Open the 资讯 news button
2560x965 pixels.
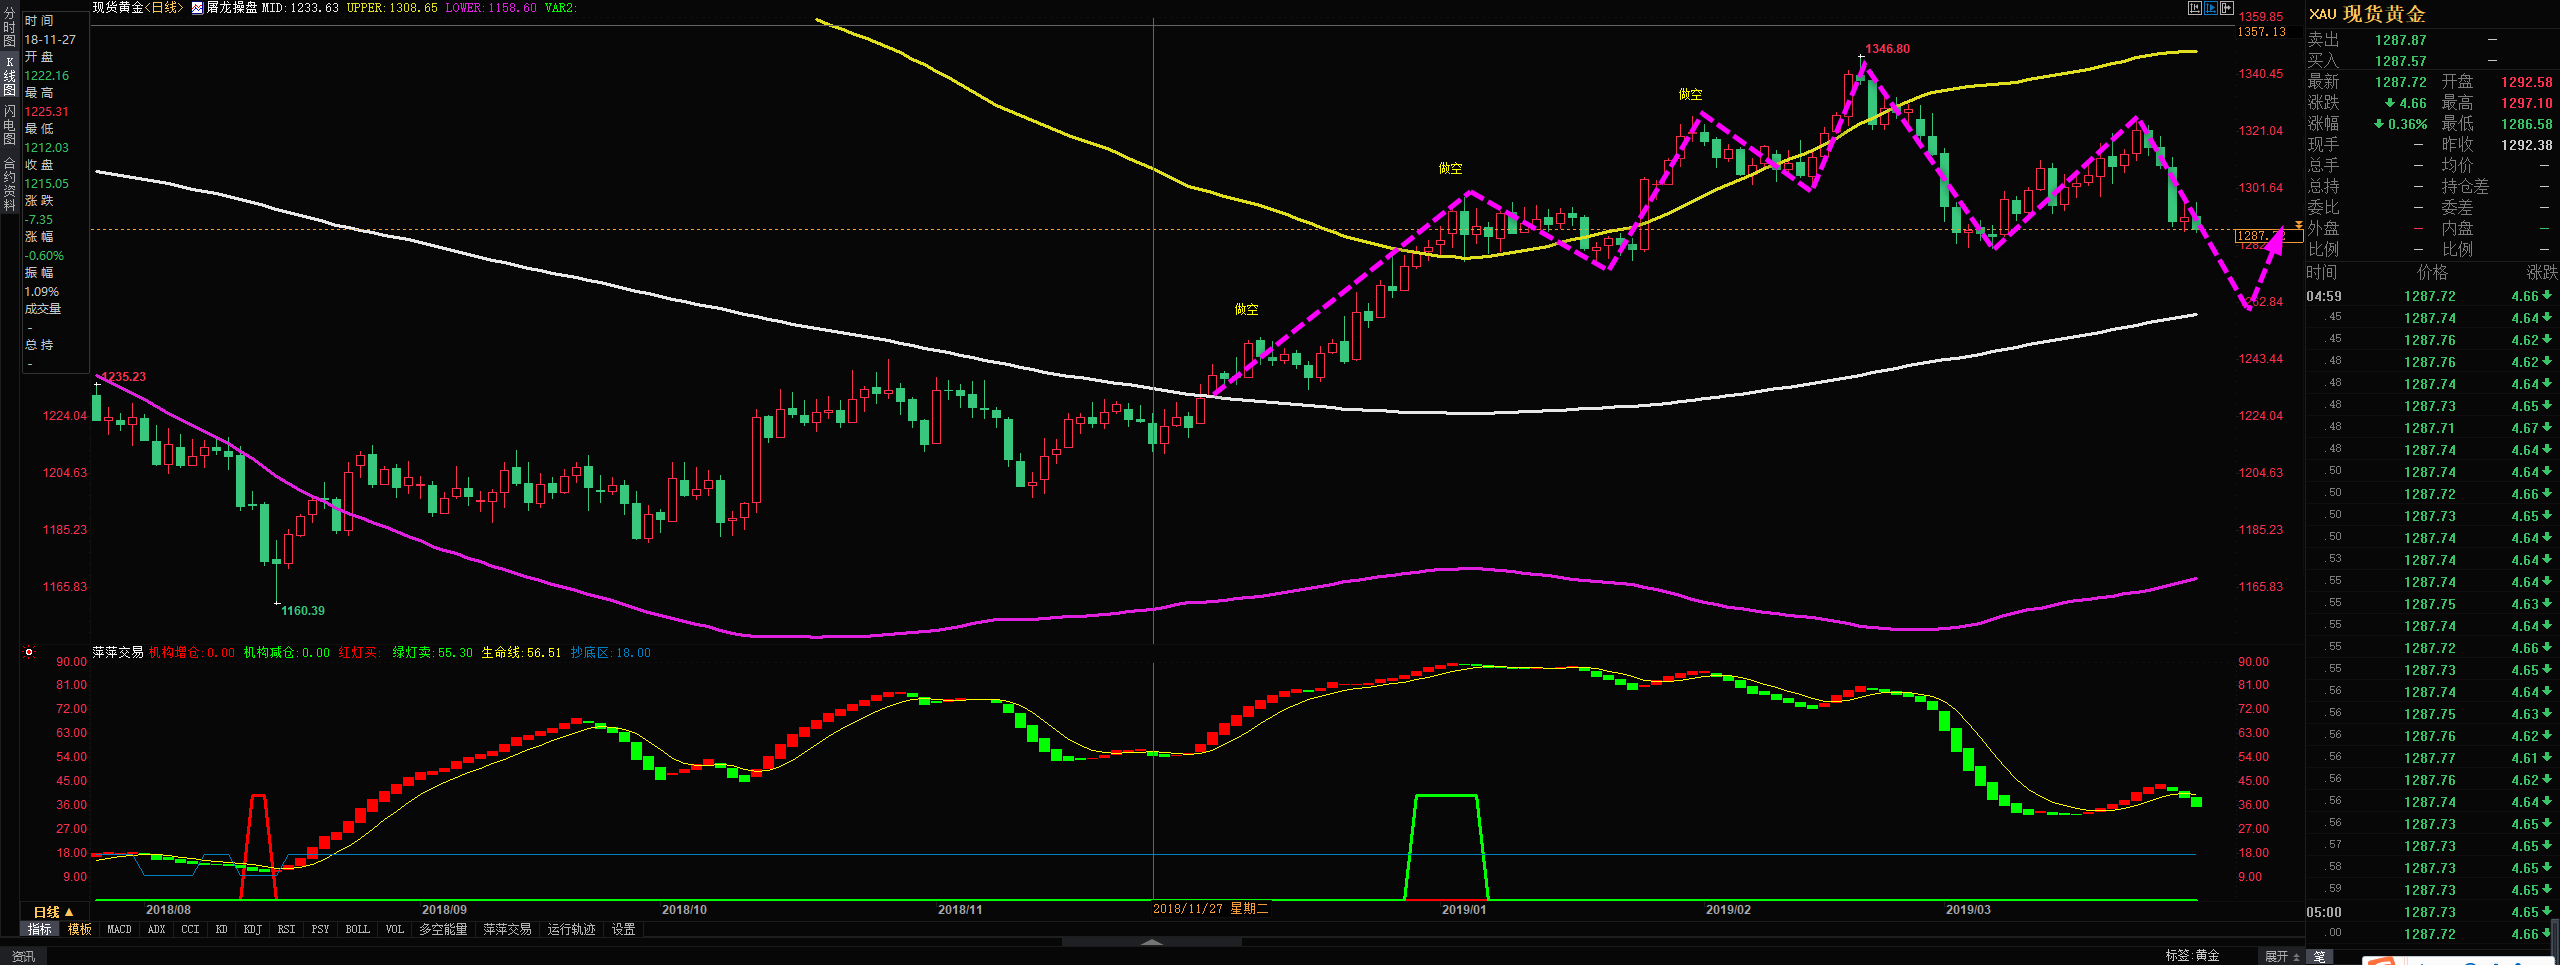click(23, 957)
